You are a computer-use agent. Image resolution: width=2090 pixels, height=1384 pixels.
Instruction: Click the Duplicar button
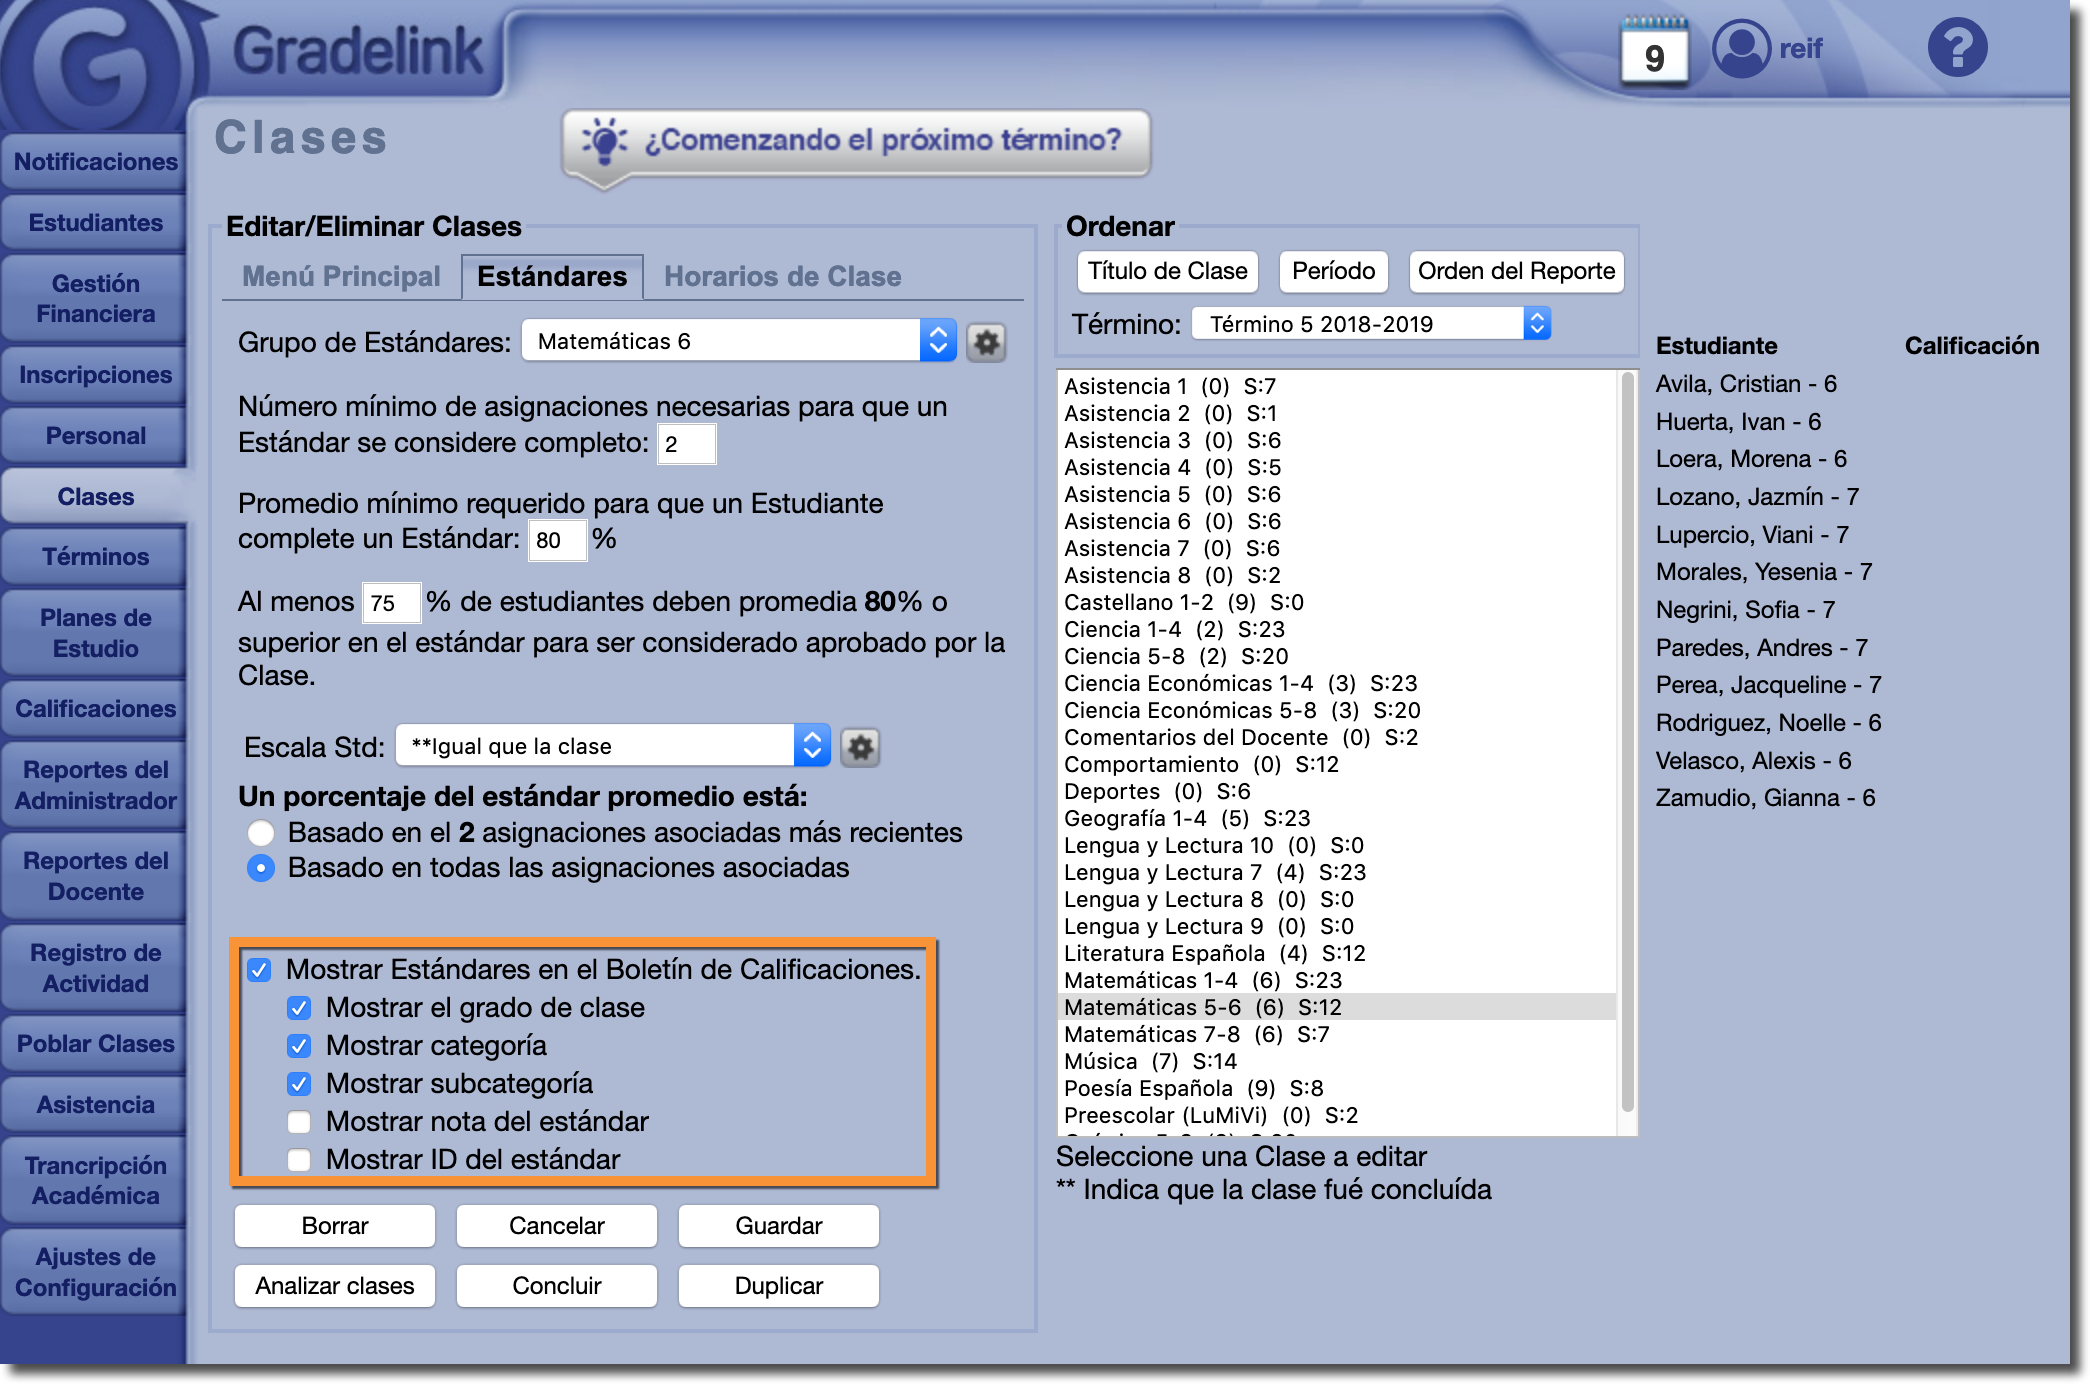778,1286
